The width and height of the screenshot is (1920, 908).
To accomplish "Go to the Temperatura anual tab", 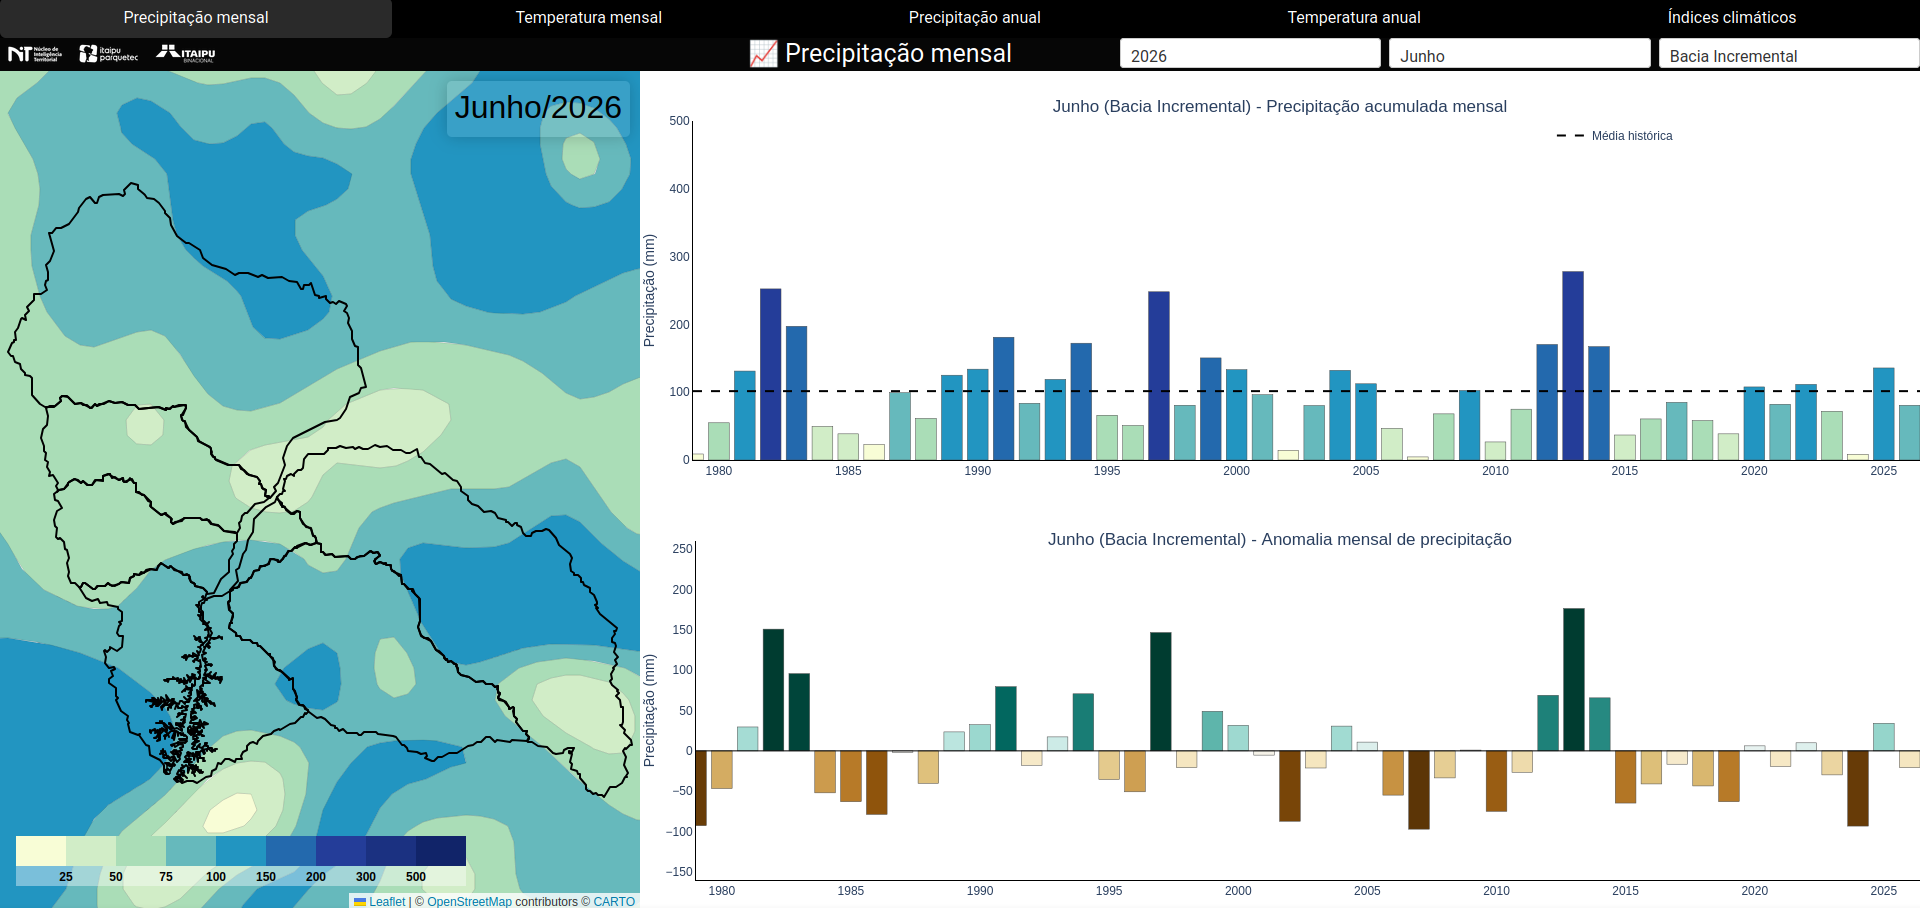I will (1353, 18).
